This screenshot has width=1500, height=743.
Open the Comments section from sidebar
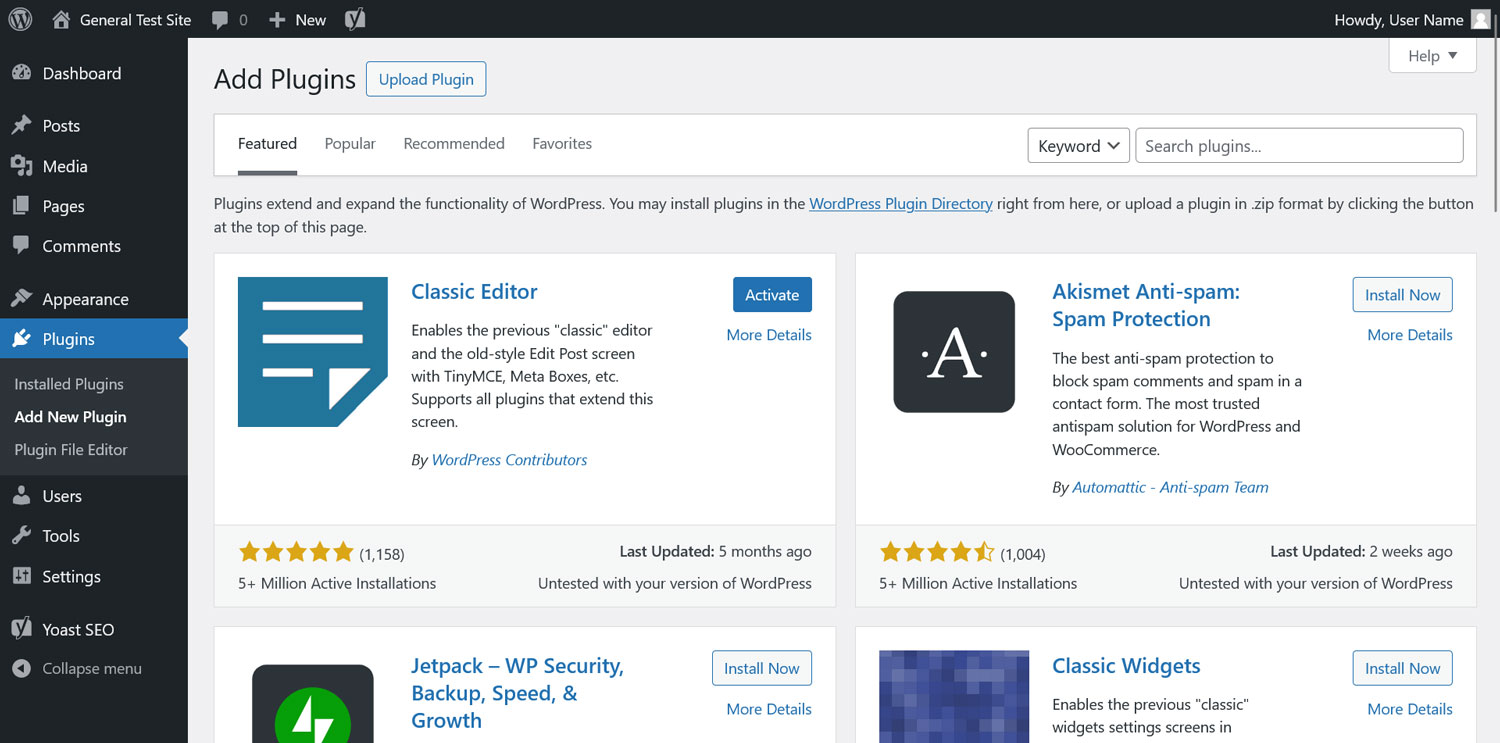(x=22, y=246)
